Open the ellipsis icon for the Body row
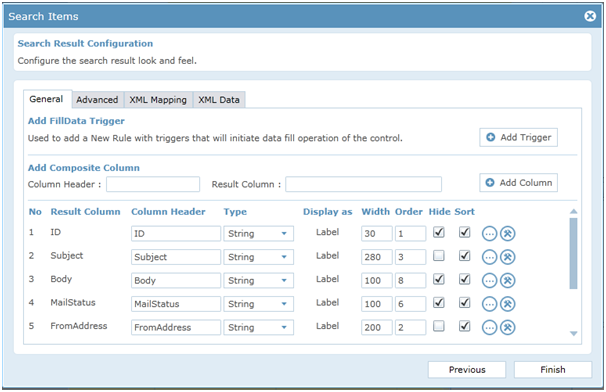 point(489,281)
